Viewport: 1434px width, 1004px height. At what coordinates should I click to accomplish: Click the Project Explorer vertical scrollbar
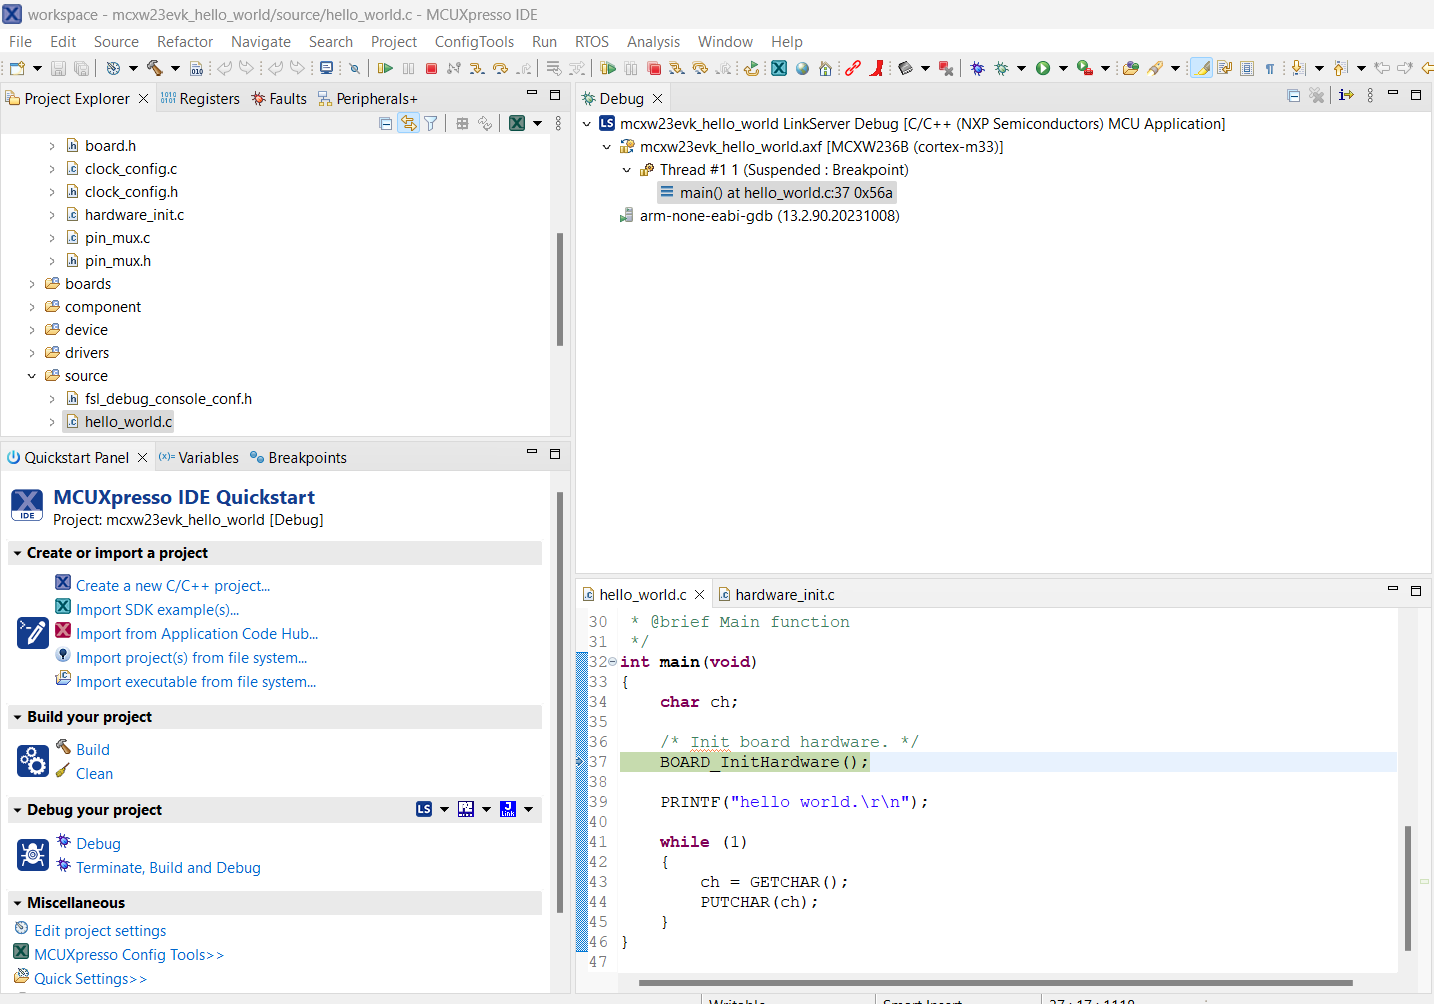coord(560,290)
